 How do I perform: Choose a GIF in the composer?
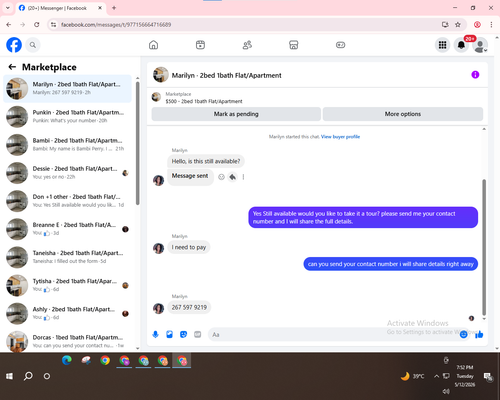(198, 334)
